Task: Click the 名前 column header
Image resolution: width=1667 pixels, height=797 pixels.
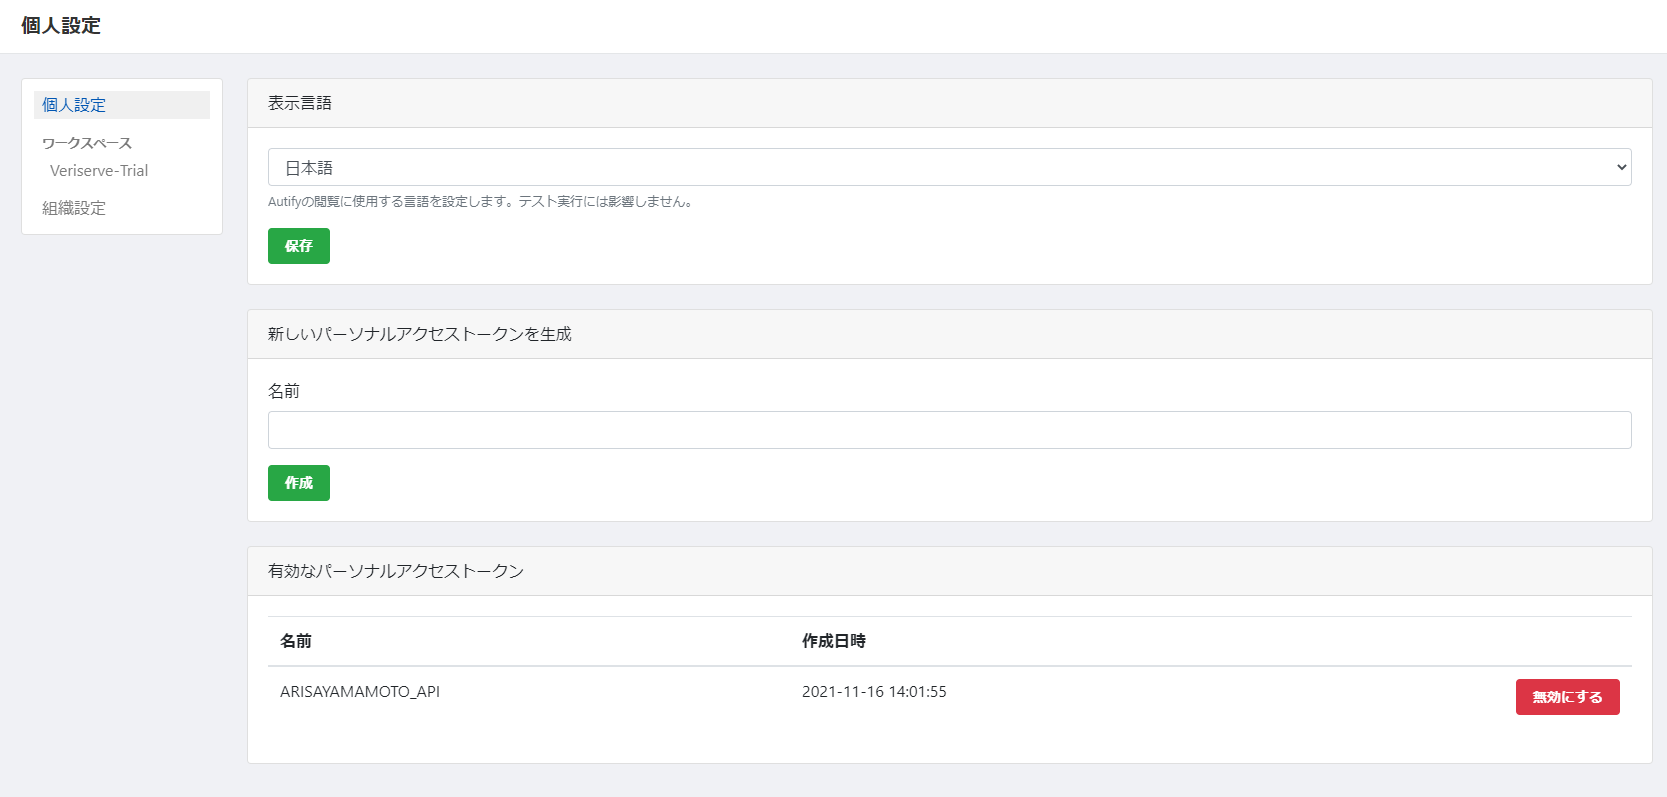Action: (296, 641)
